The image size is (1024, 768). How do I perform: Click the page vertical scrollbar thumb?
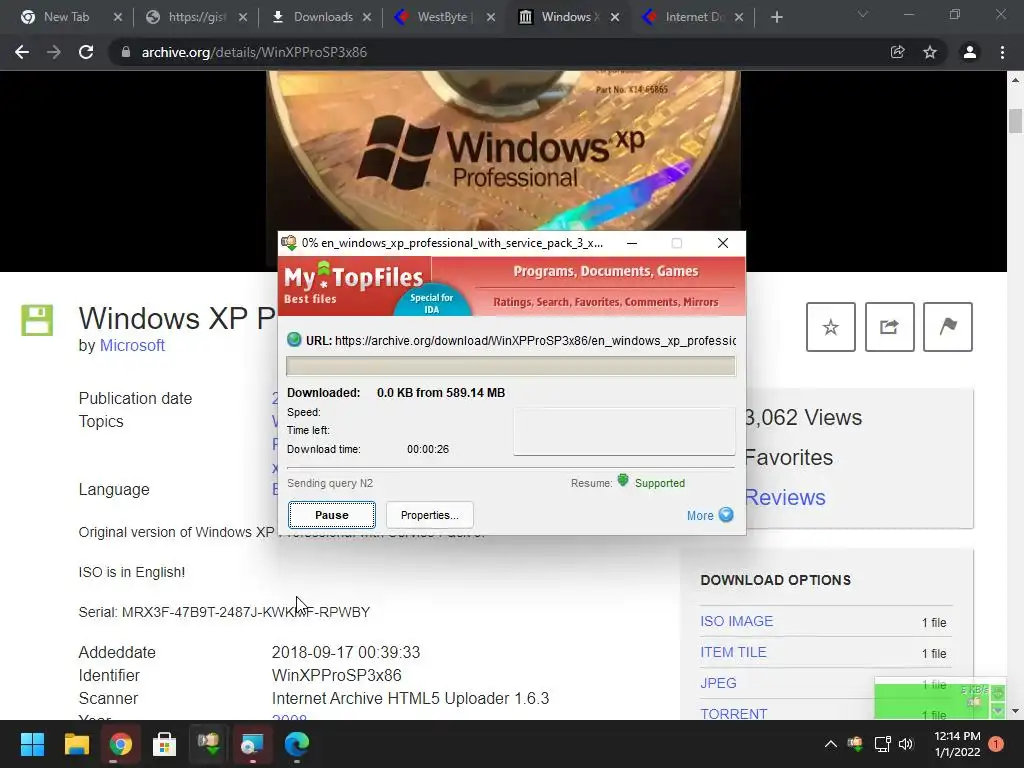tap(1015, 121)
